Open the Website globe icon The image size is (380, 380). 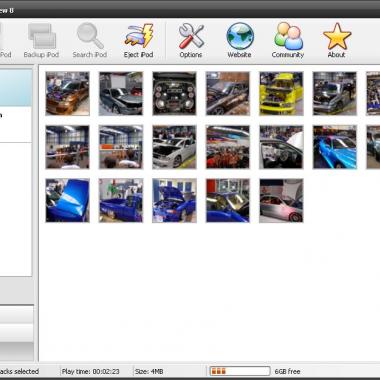(240, 36)
